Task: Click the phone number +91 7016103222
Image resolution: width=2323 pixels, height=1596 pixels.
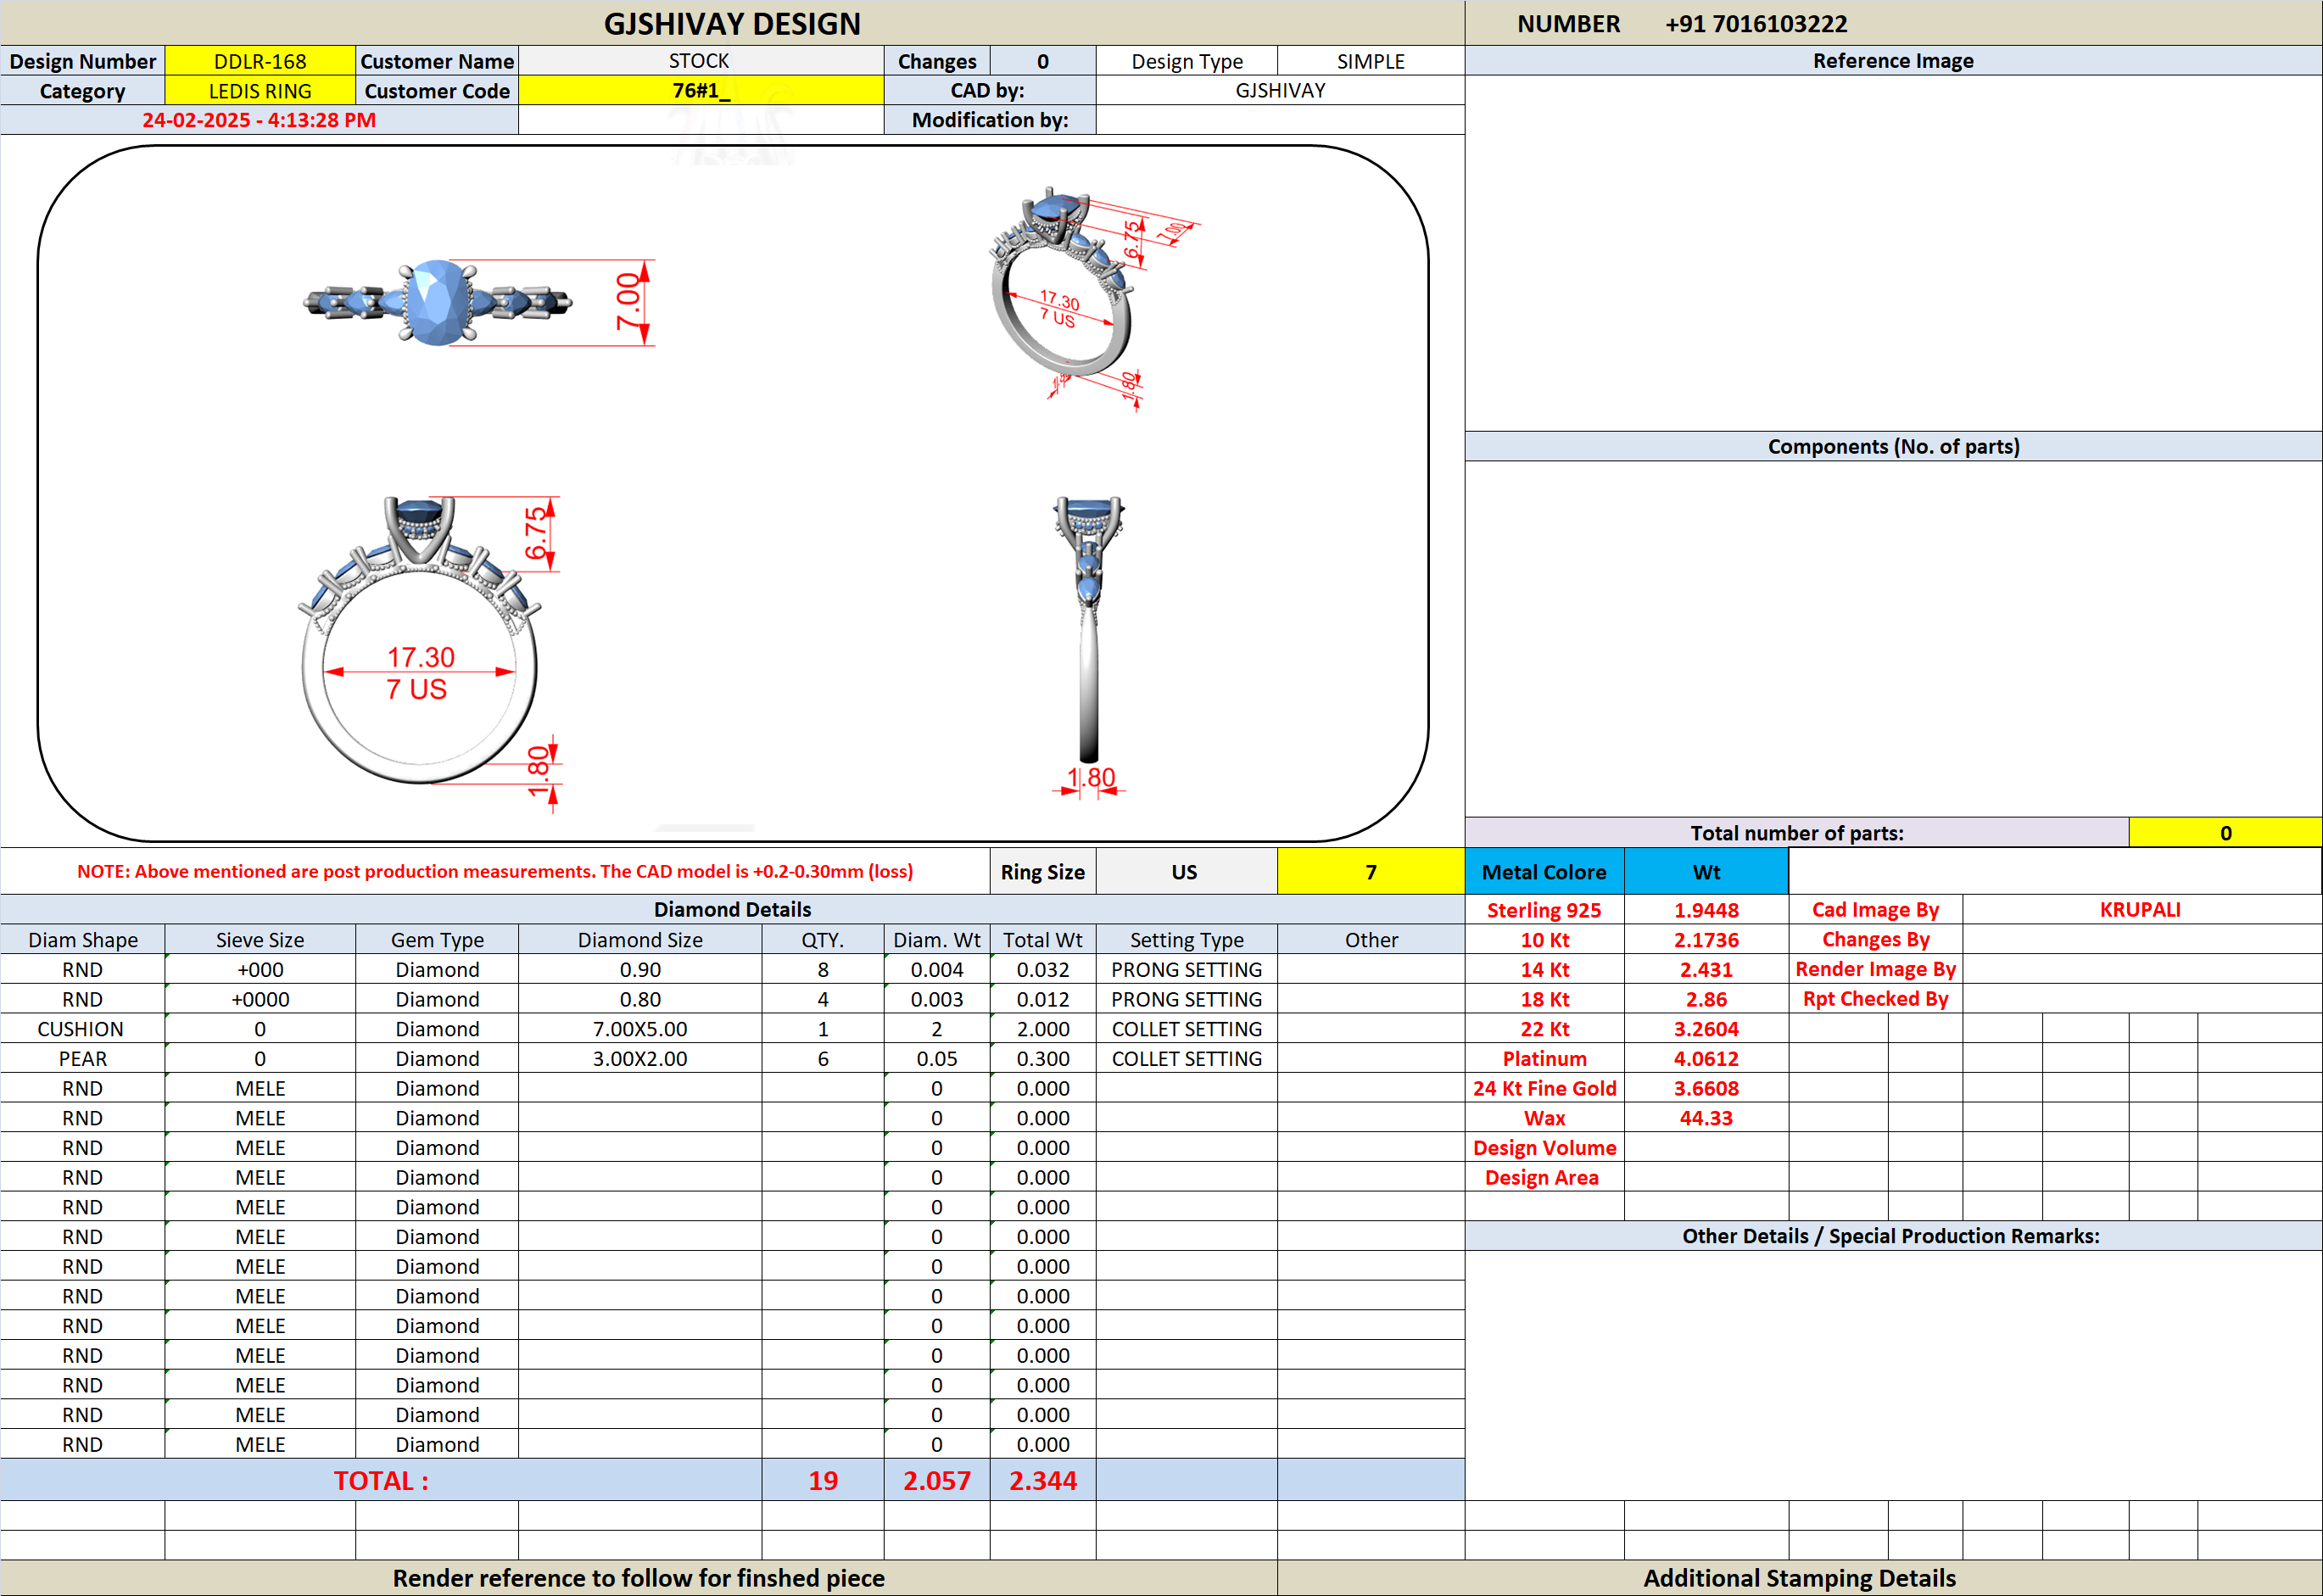Action: coord(1756,24)
